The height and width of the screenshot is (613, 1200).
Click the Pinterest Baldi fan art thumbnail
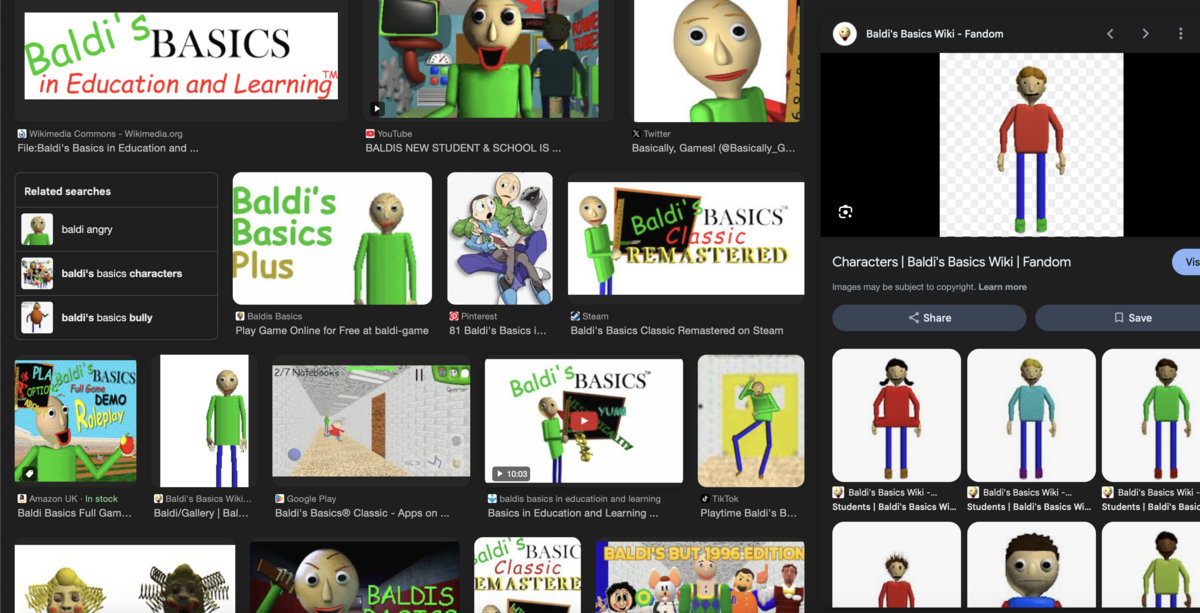pyautogui.click(x=499, y=238)
